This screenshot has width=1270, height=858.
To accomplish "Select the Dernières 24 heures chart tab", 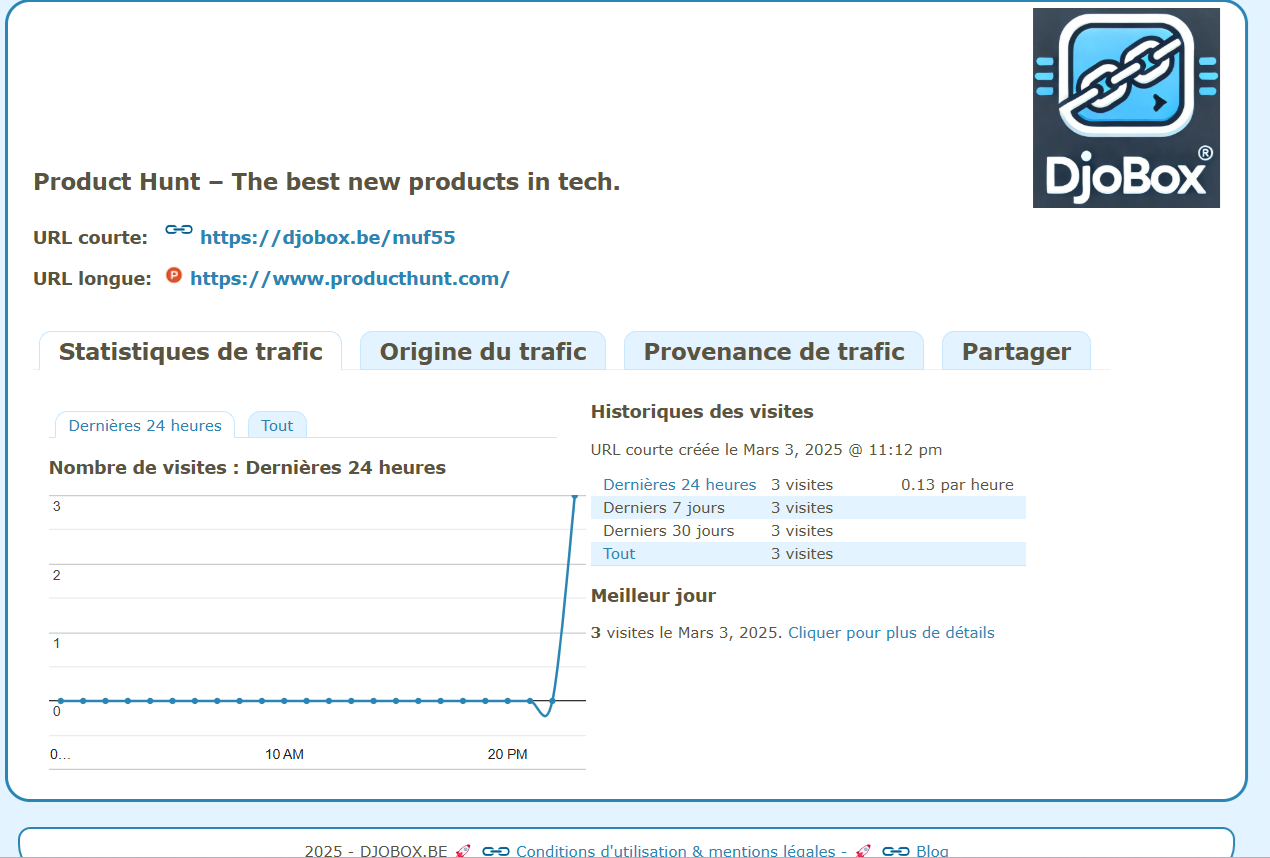I will click(x=145, y=425).
